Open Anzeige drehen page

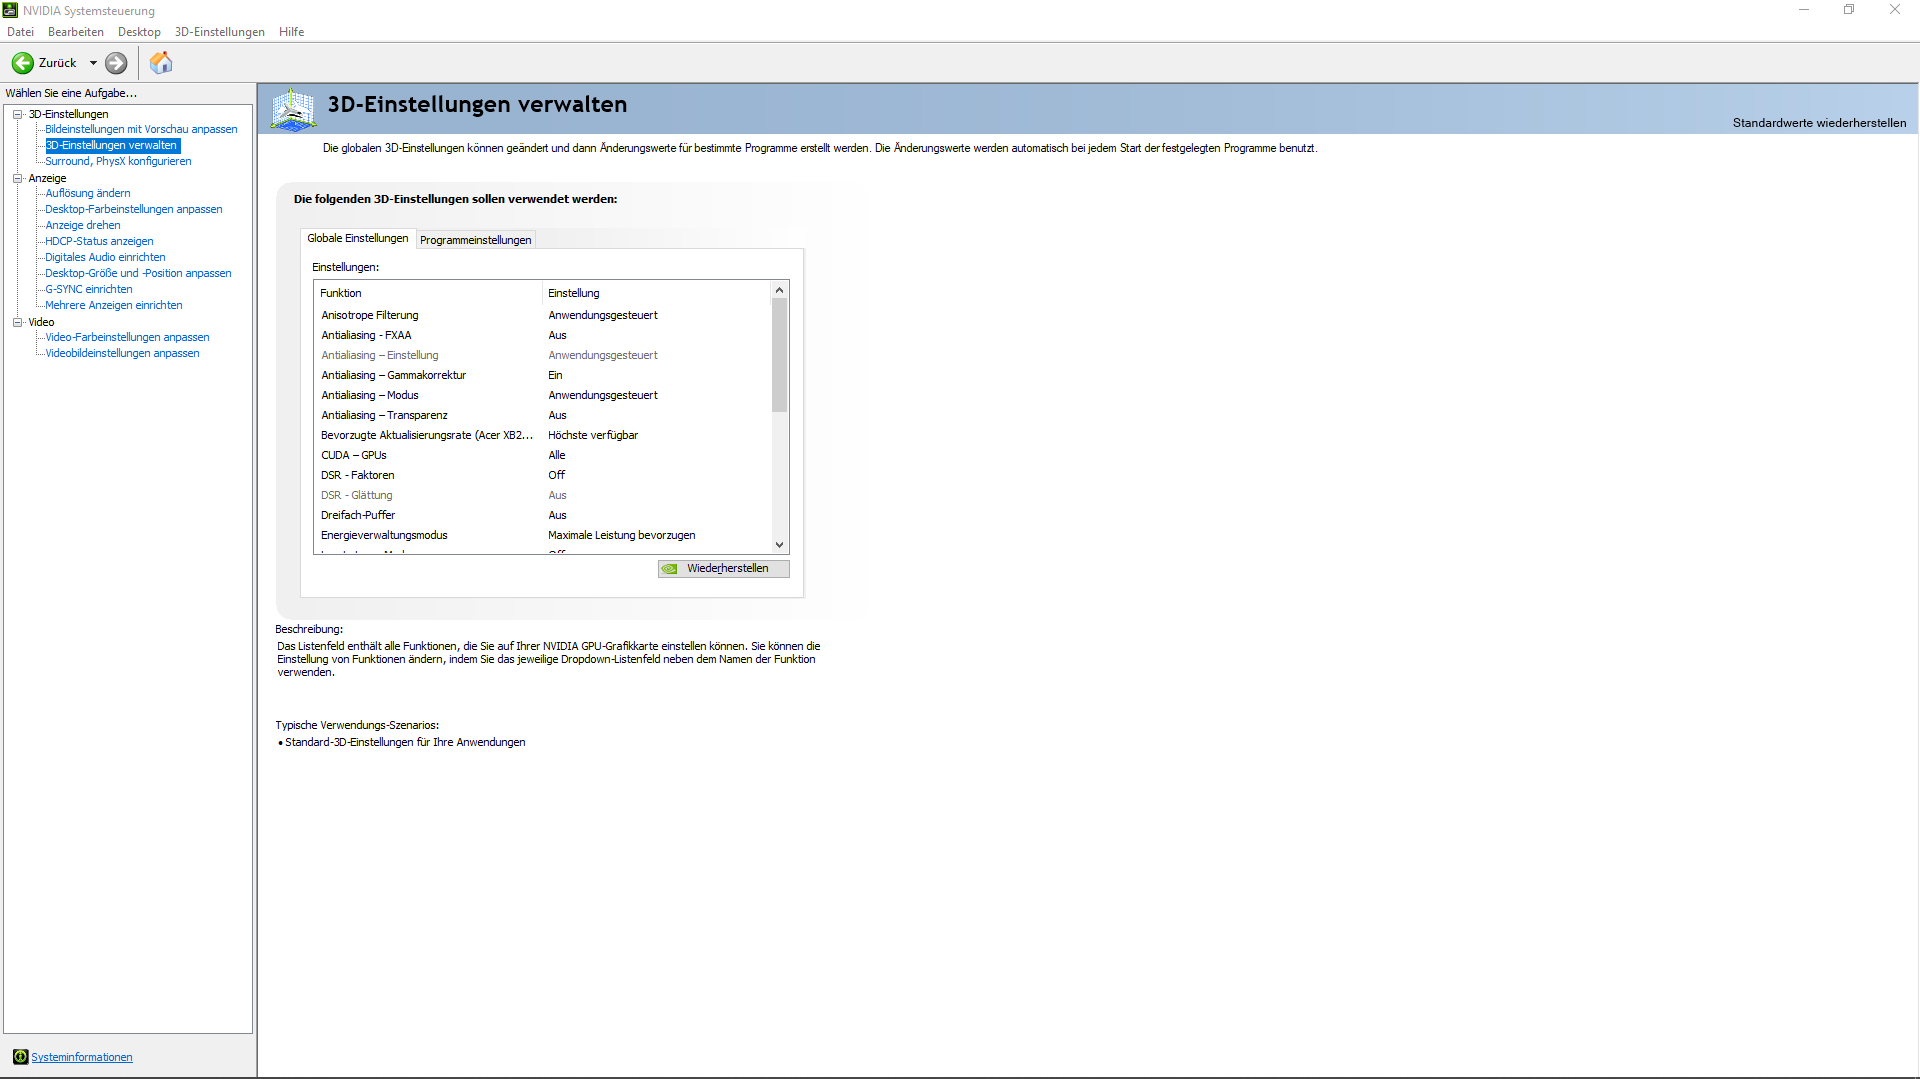pyautogui.click(x=83, y=225)
